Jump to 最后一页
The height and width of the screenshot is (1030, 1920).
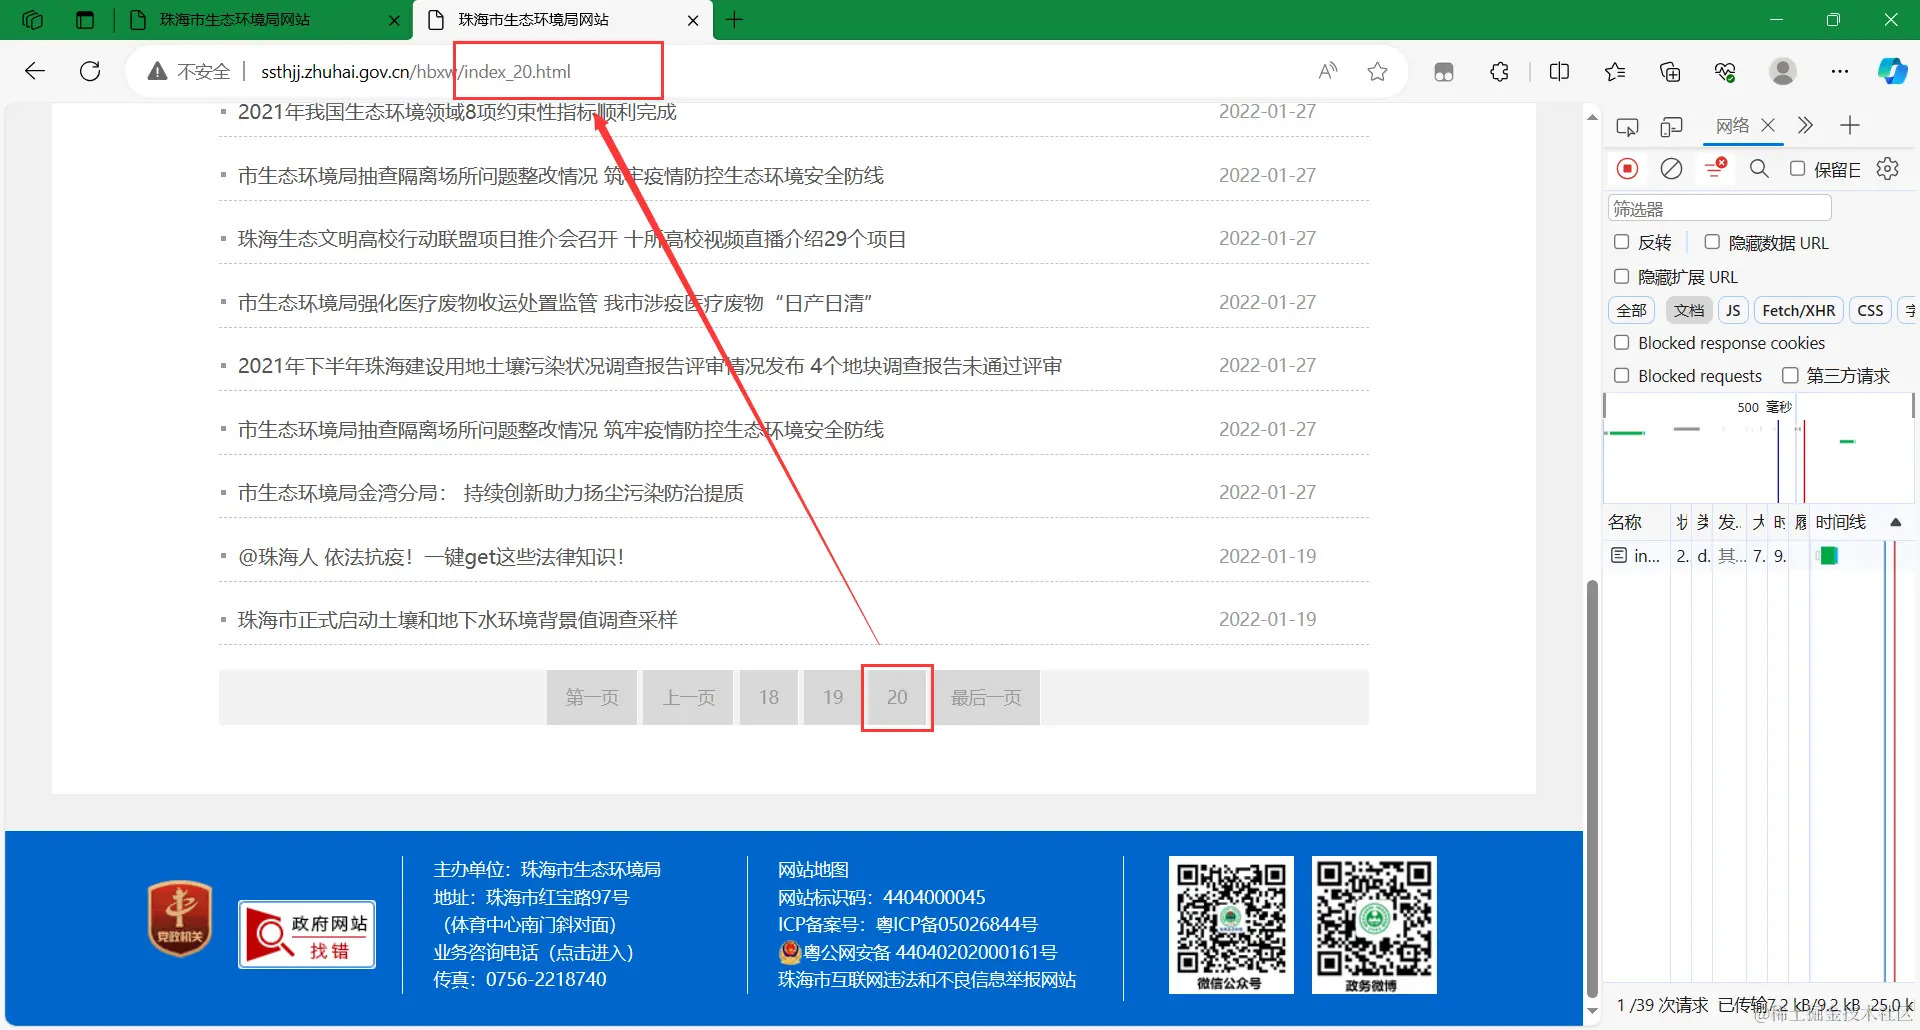pos(986,697)
